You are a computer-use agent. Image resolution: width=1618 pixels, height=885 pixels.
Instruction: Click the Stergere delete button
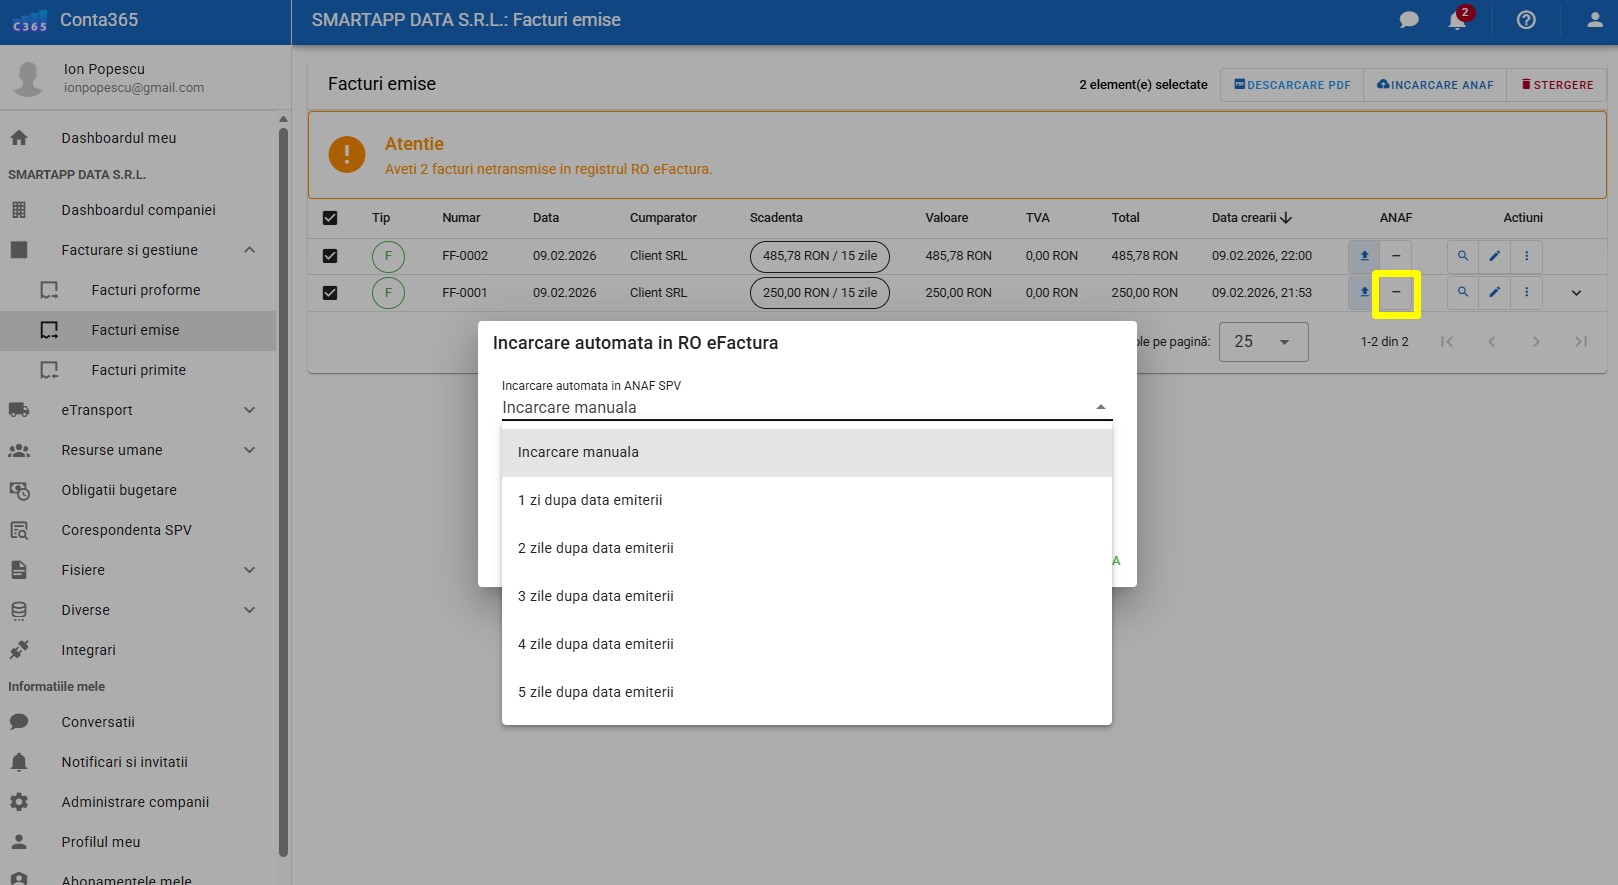click(1557, 85)
